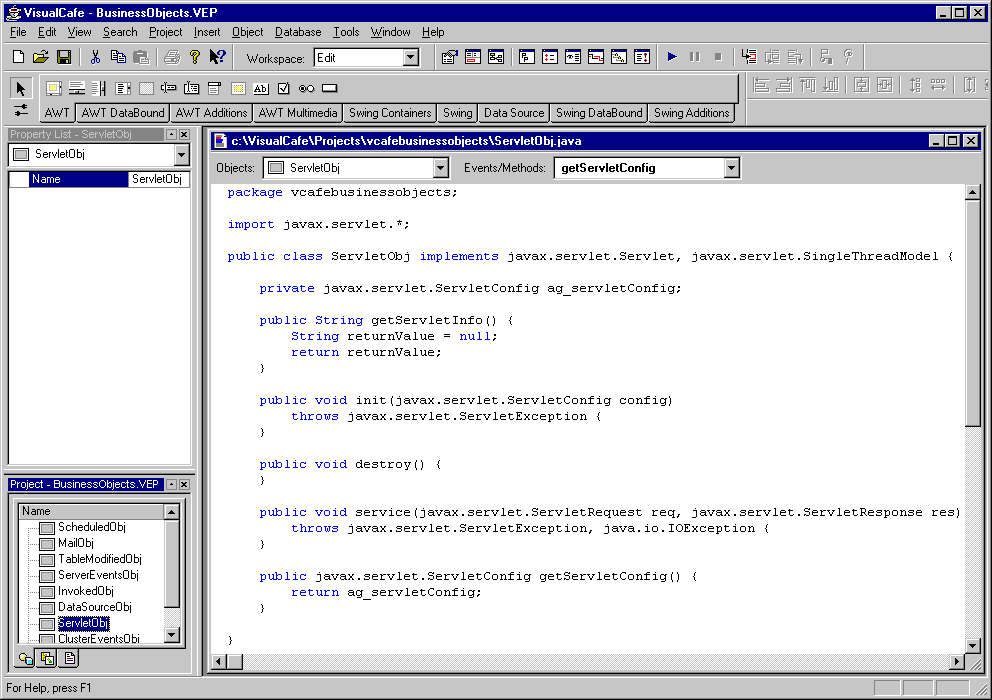Click the code editor horizontal scroll right arrow

(957, 662)
